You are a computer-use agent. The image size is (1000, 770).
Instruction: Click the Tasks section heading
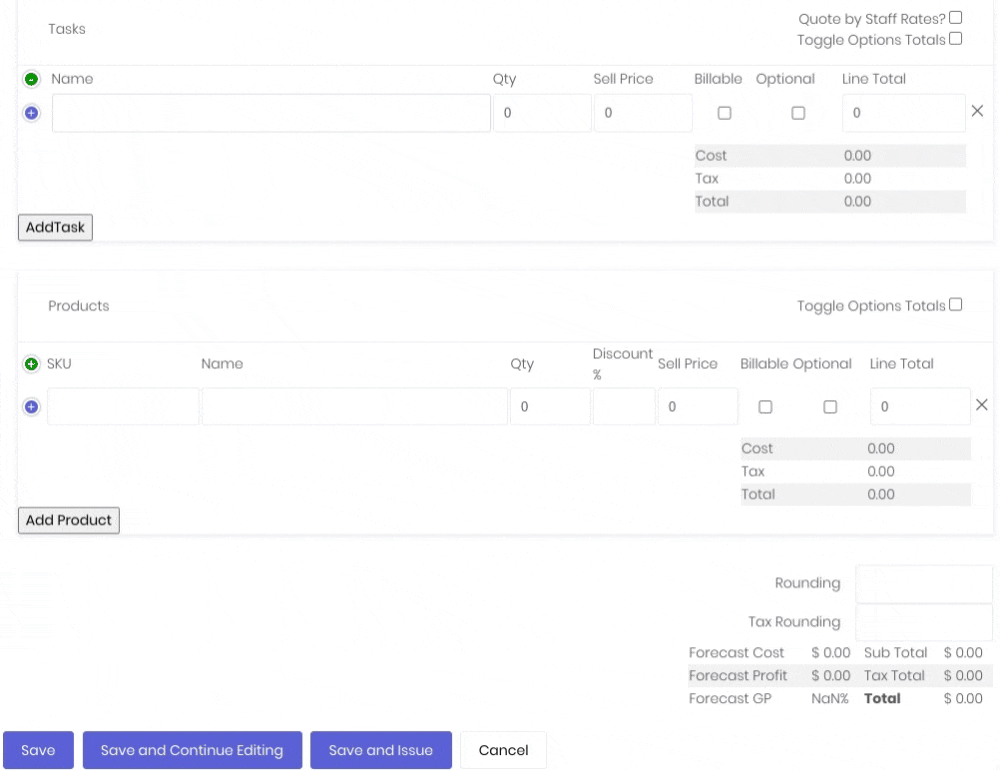[67, 29]
